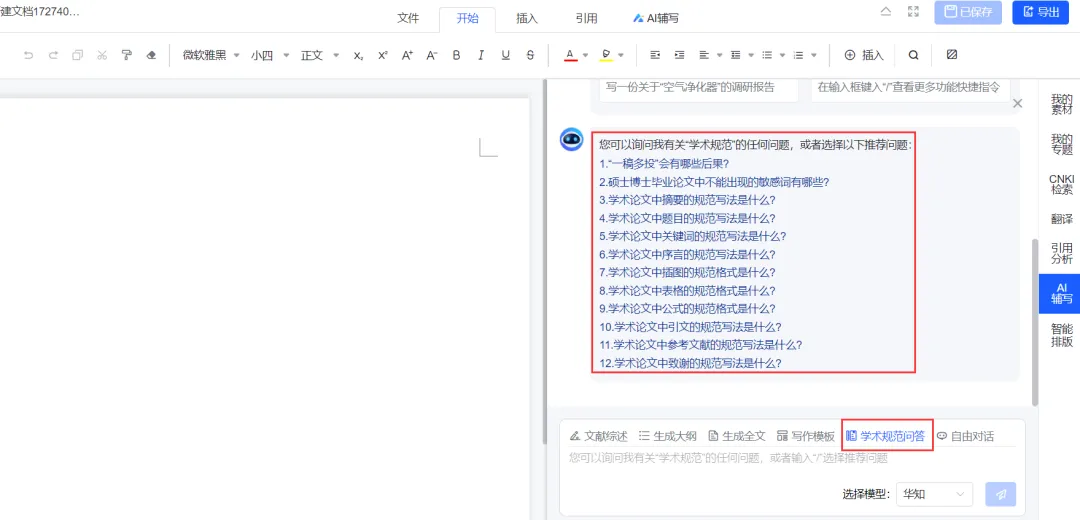The image size is (1080, 520).
Task: Click the eraser clear-format icon
Action: (x=152, y=55)
